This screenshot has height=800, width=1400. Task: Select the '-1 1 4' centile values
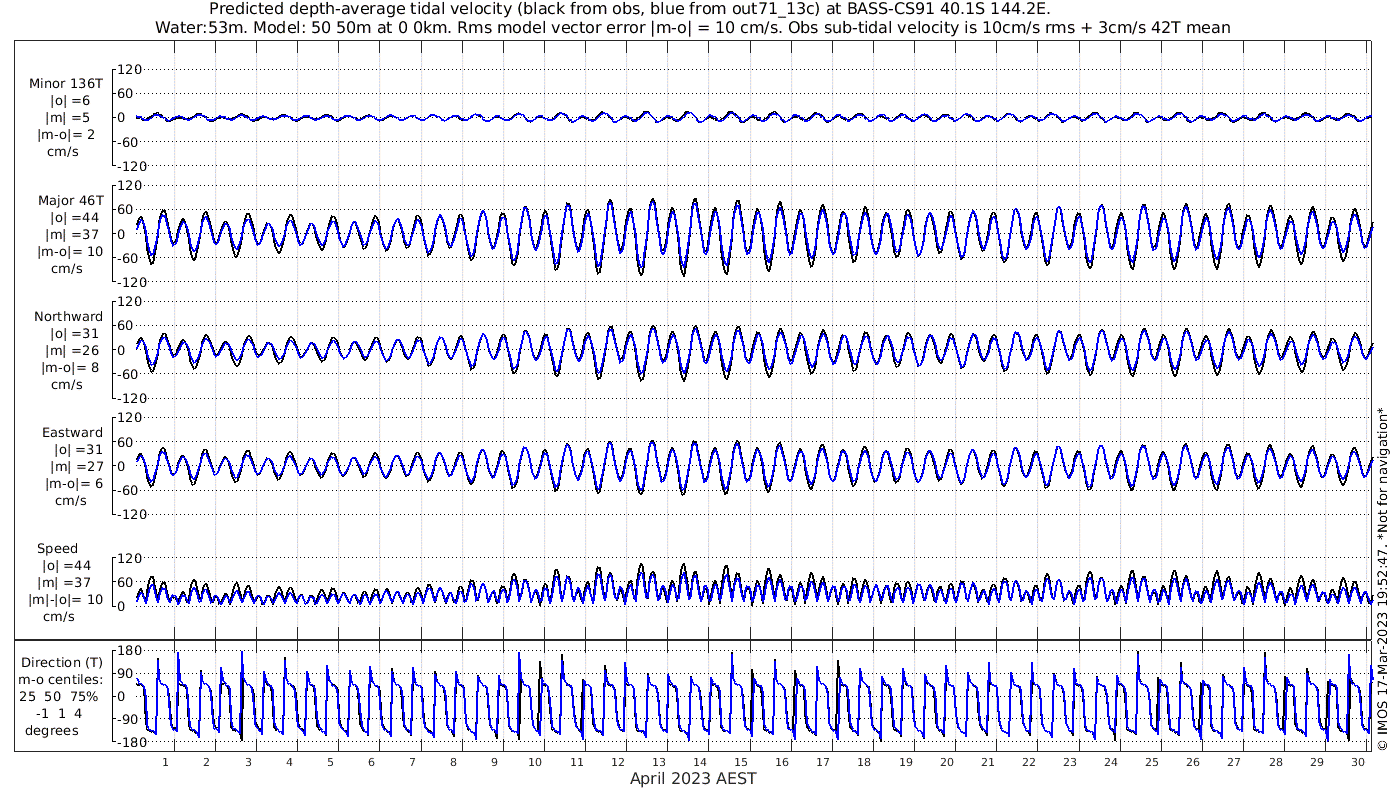click(x=60, y=714)
